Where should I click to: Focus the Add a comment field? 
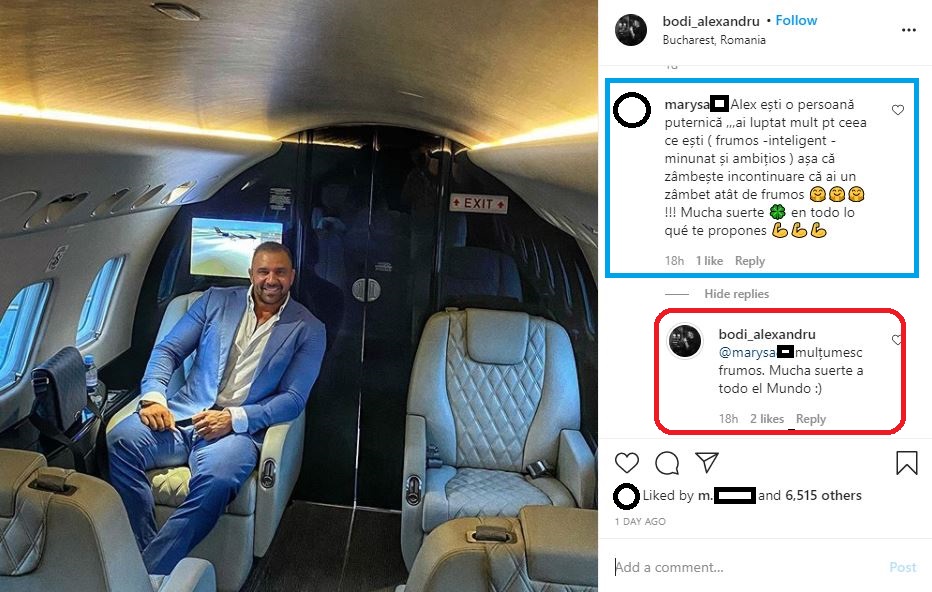click(x=740, y=567)
